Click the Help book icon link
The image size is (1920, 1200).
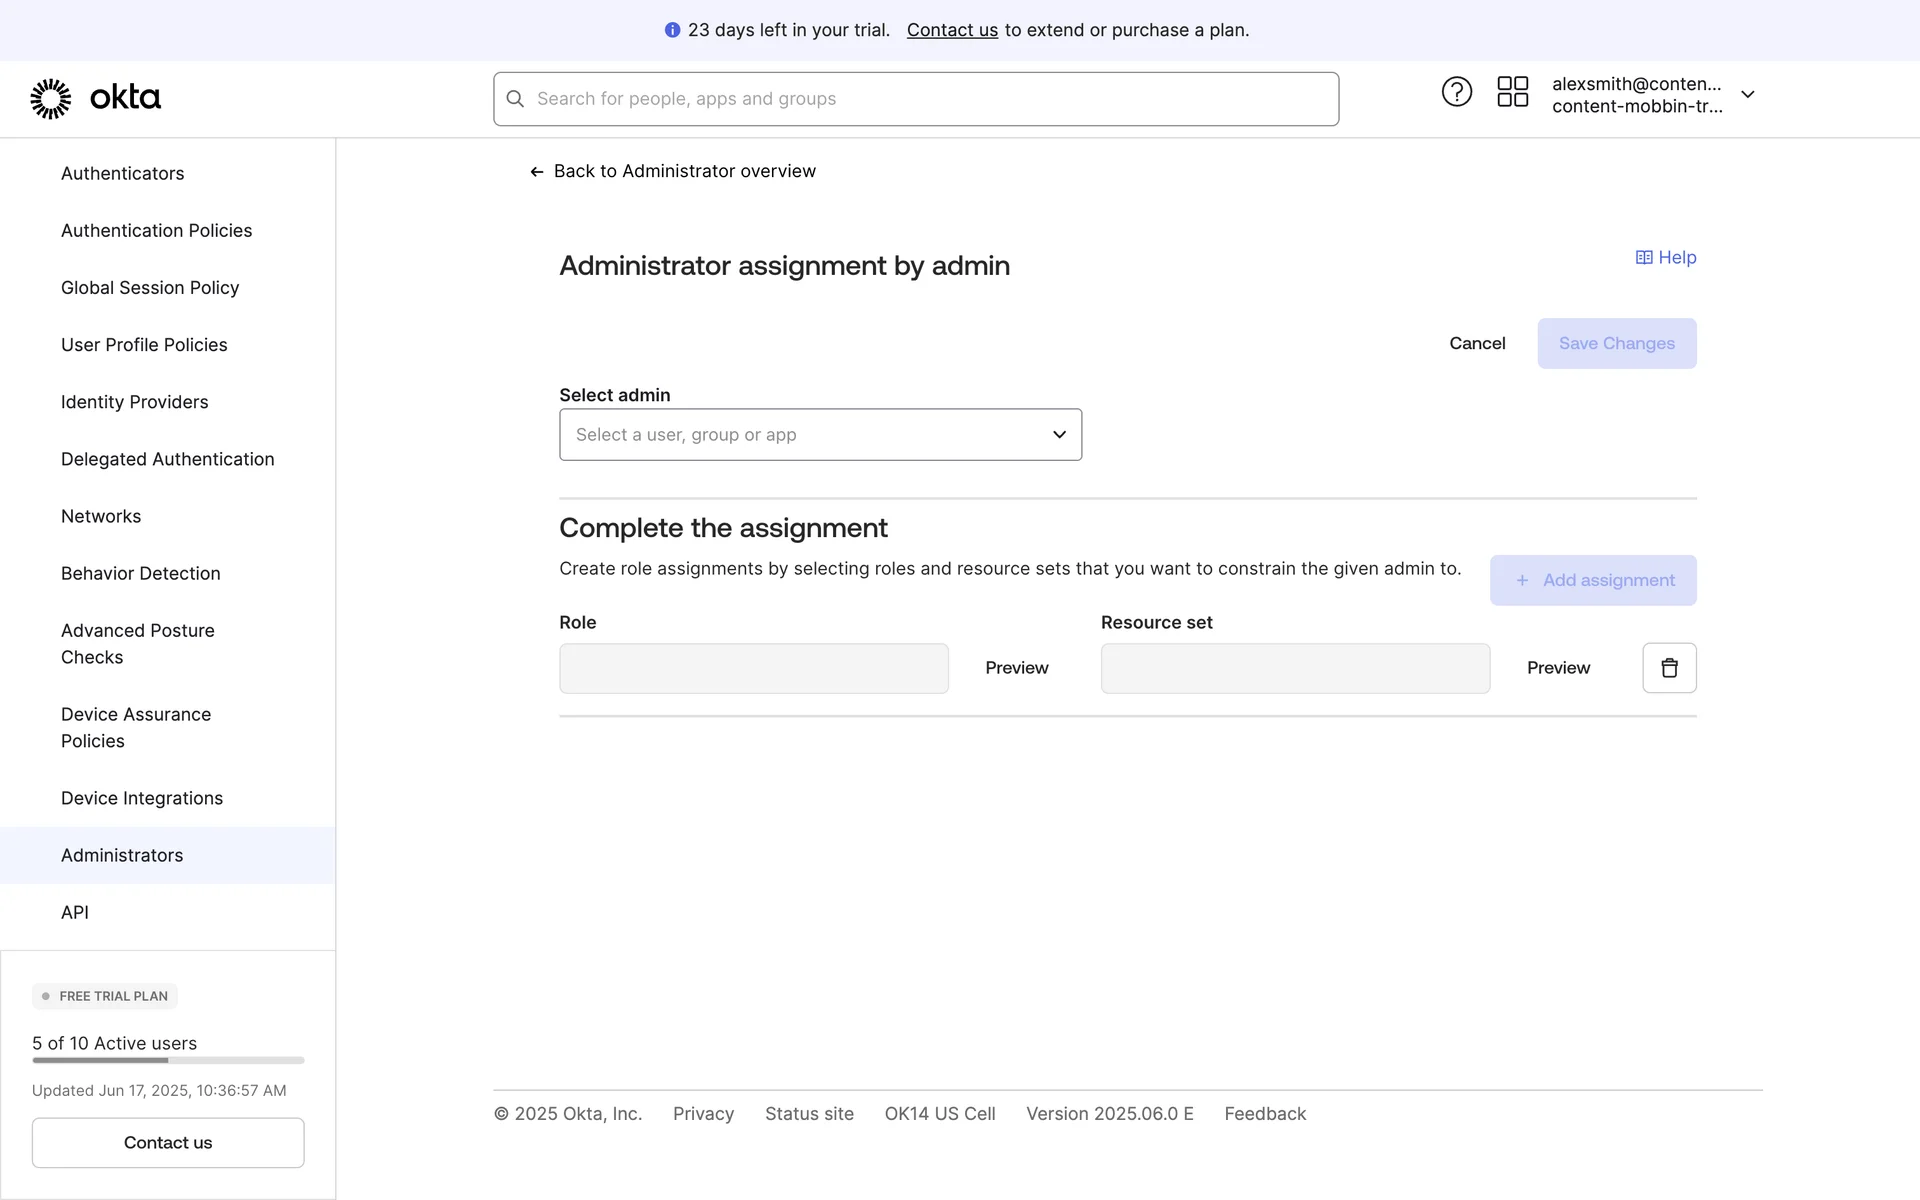coord(1644,258)
